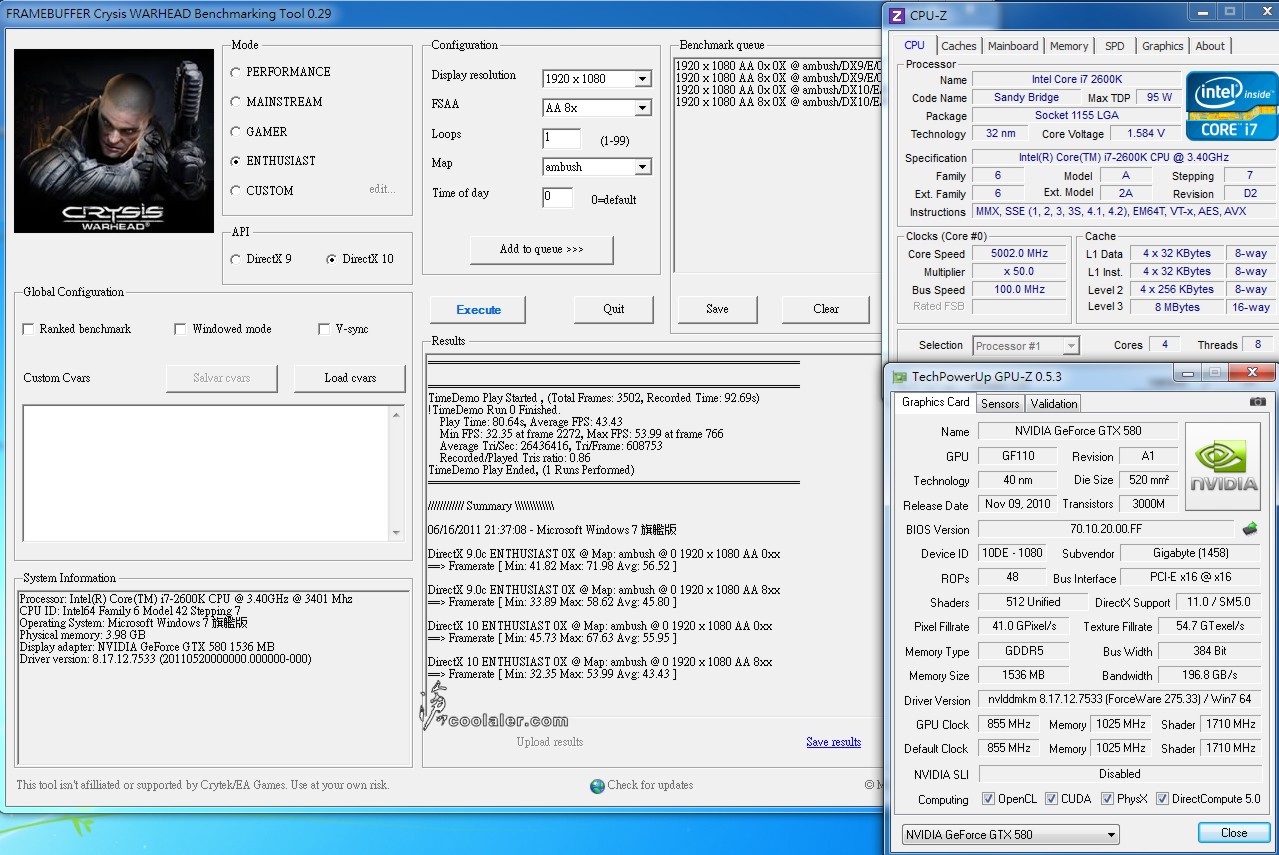Open the Display resolution dropdown

coord(597,79)
